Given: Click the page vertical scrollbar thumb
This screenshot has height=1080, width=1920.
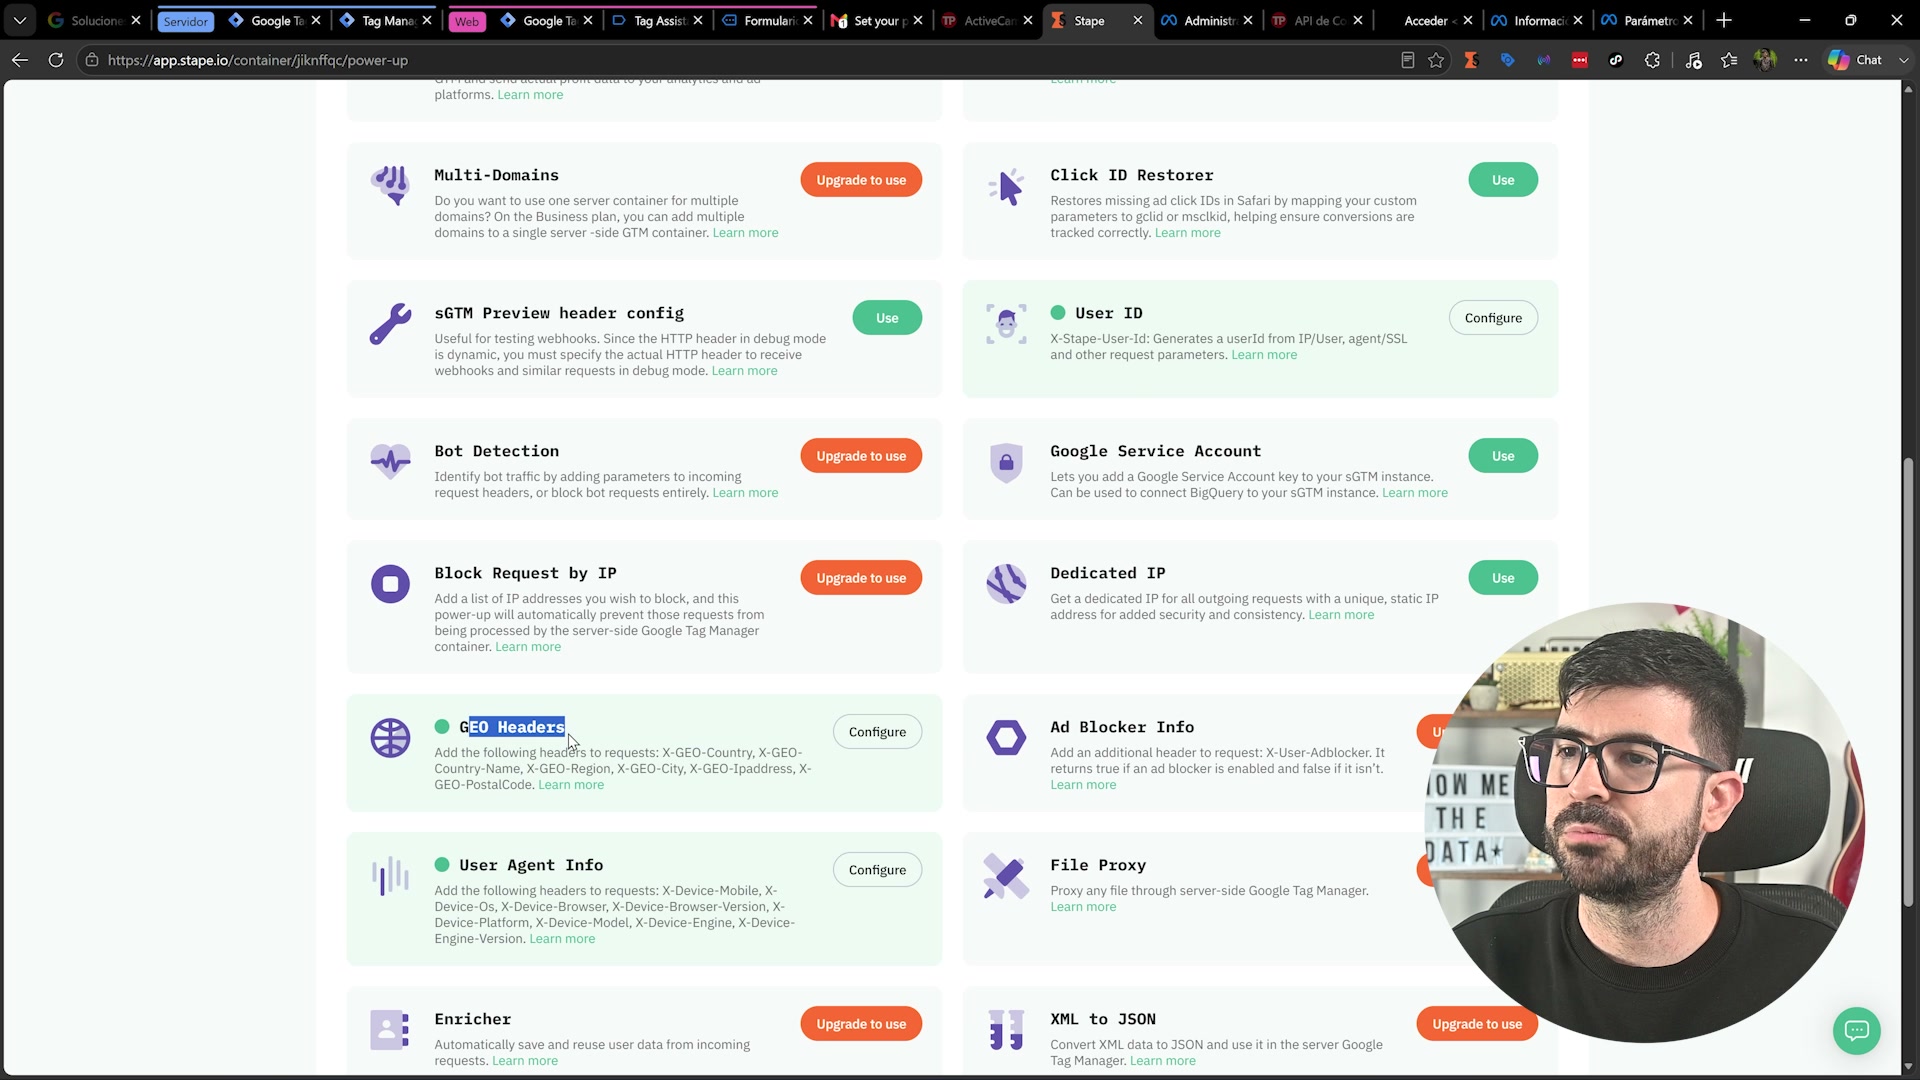Looking at the screenshot, I should click(x=1908, y=682).
